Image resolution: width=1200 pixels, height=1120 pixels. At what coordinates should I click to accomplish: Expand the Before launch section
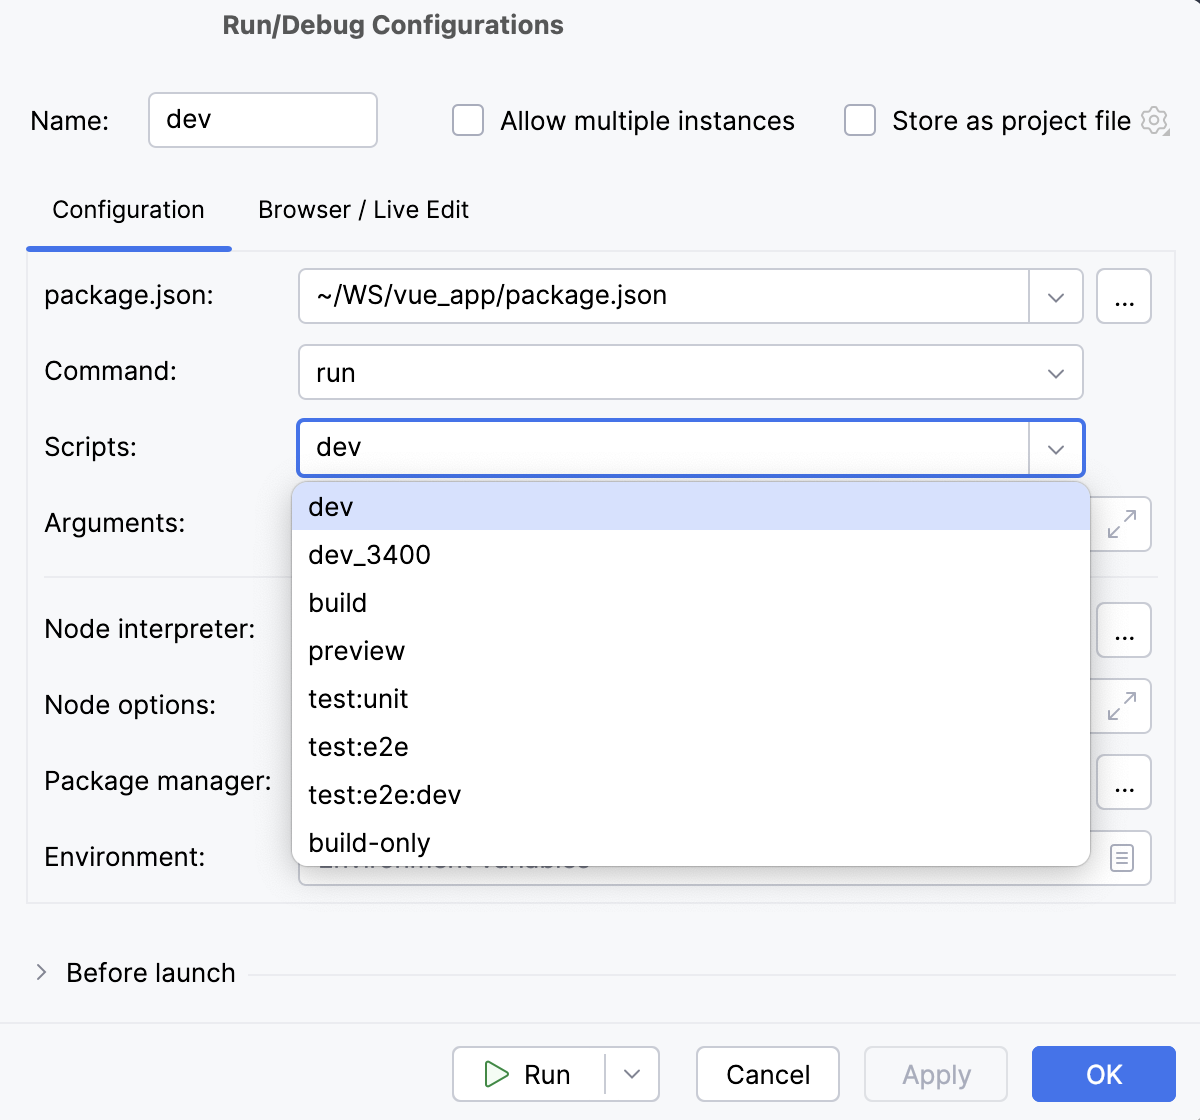click(42, 972)
